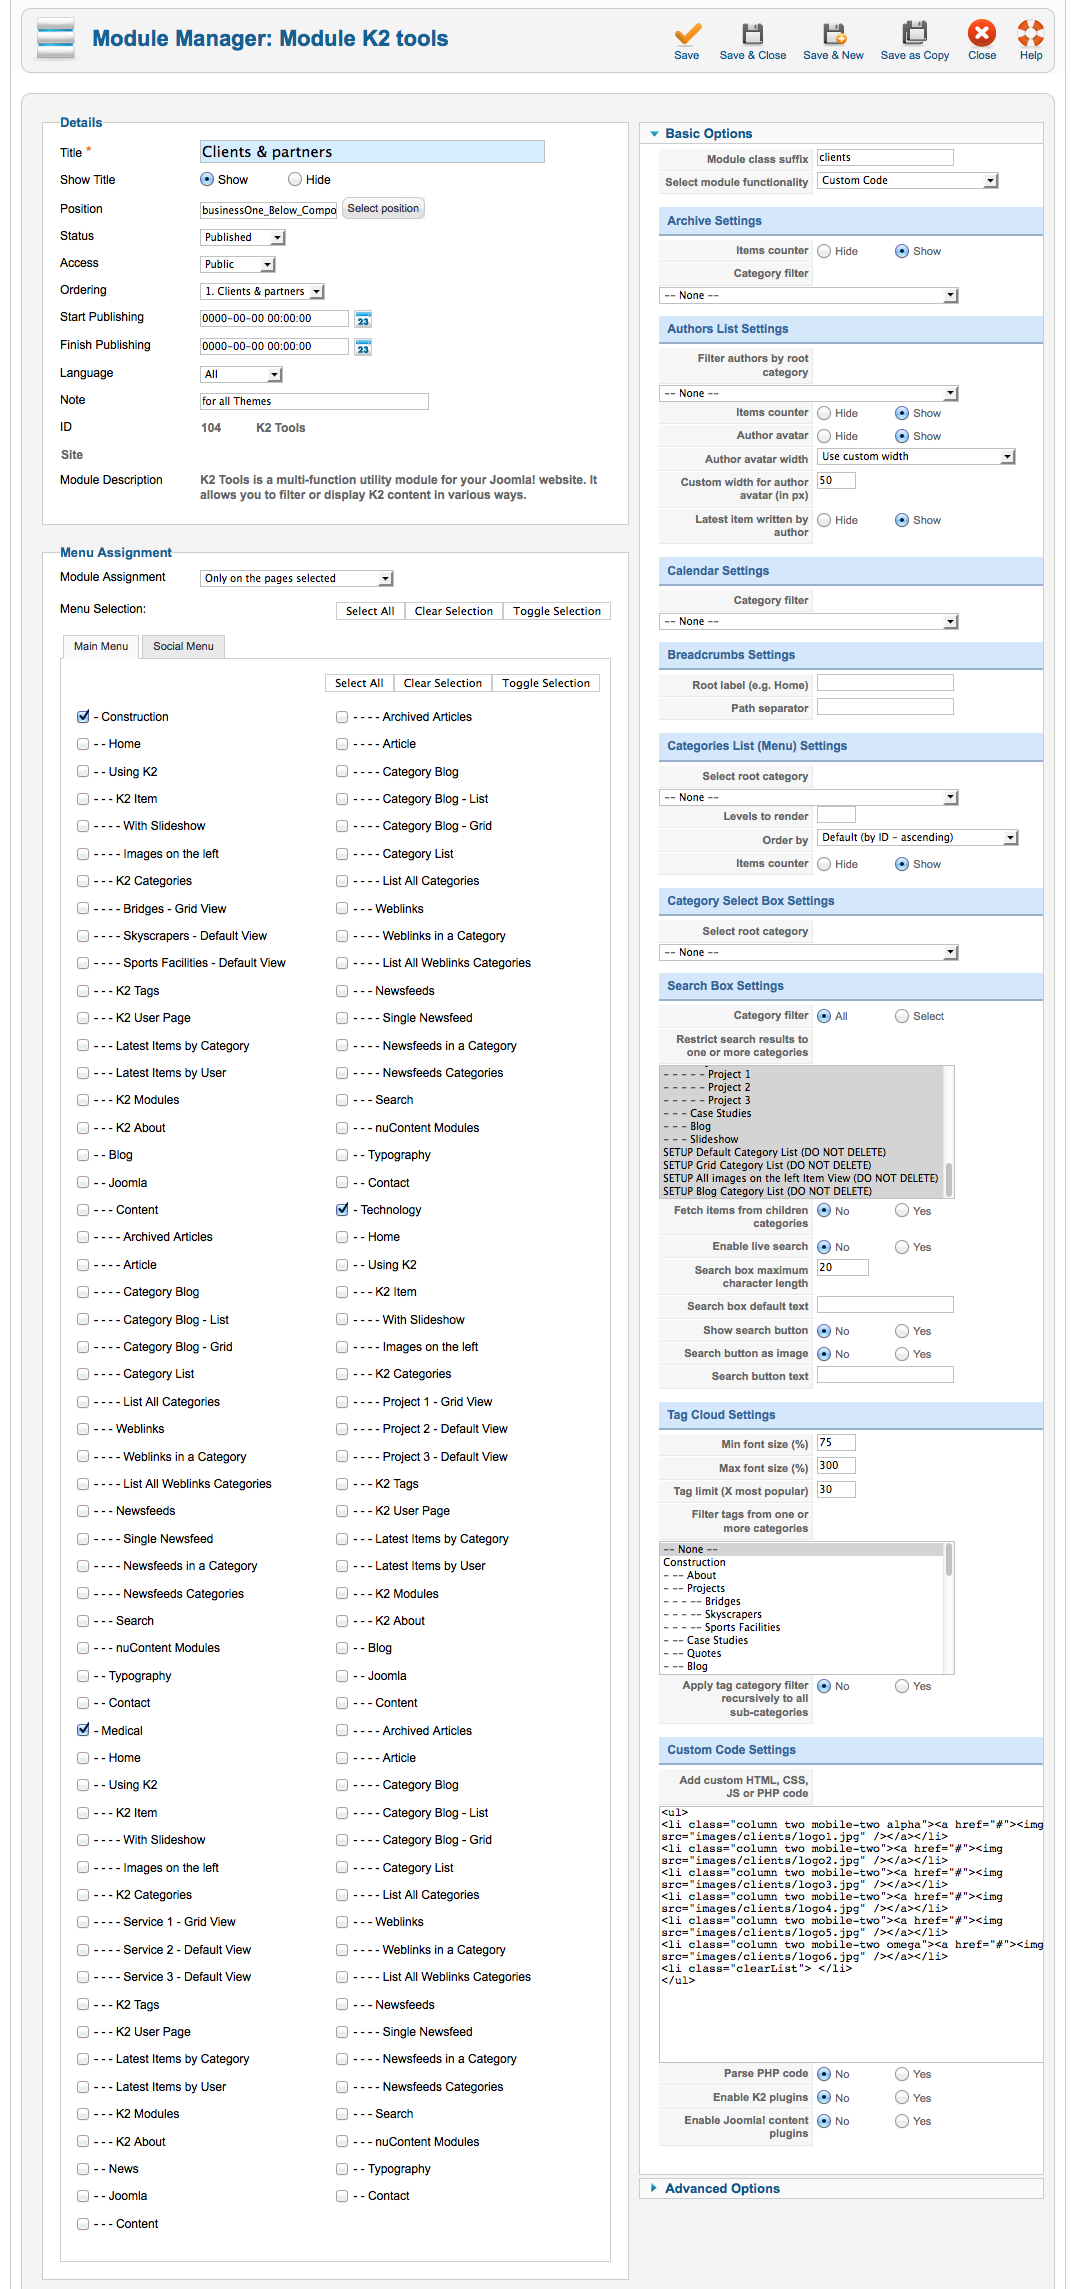Set Show Title to Show
The height and width of the screenshot is (2289, 1076).
pos(207,180)
